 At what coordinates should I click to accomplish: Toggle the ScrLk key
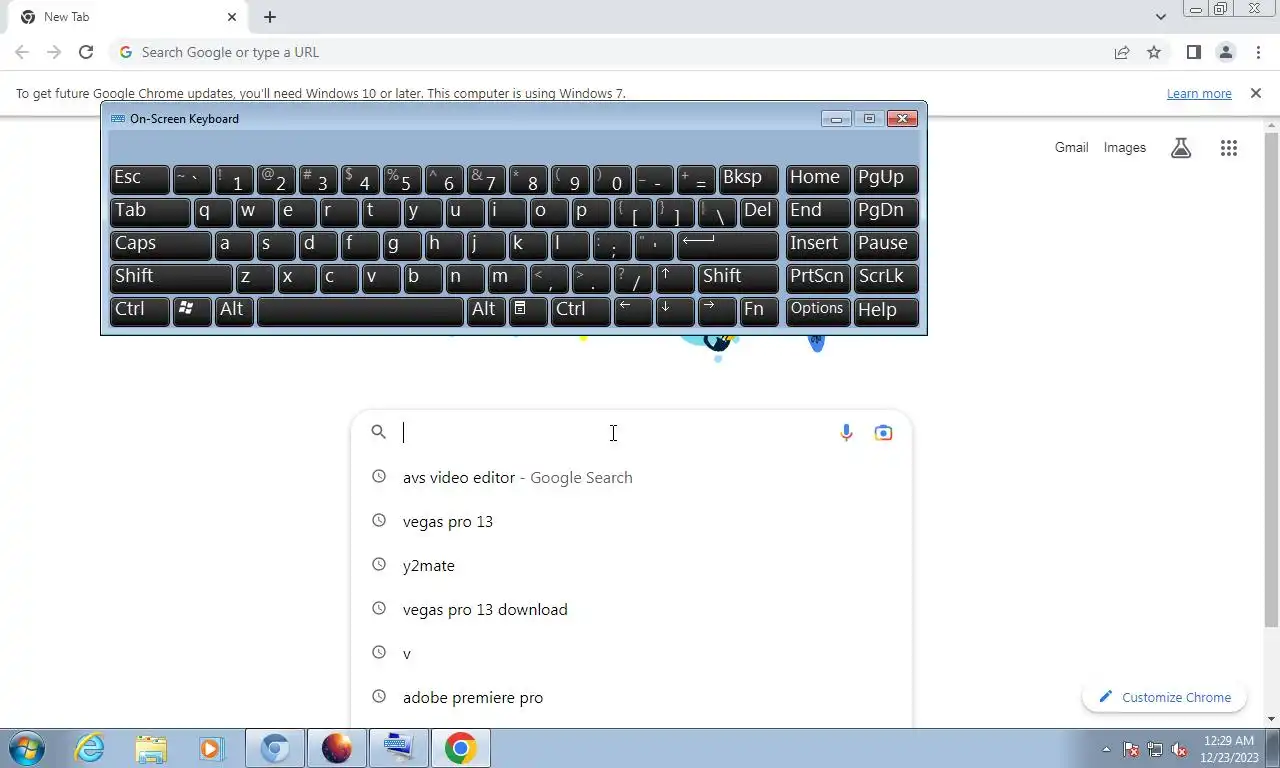[886, 278]
